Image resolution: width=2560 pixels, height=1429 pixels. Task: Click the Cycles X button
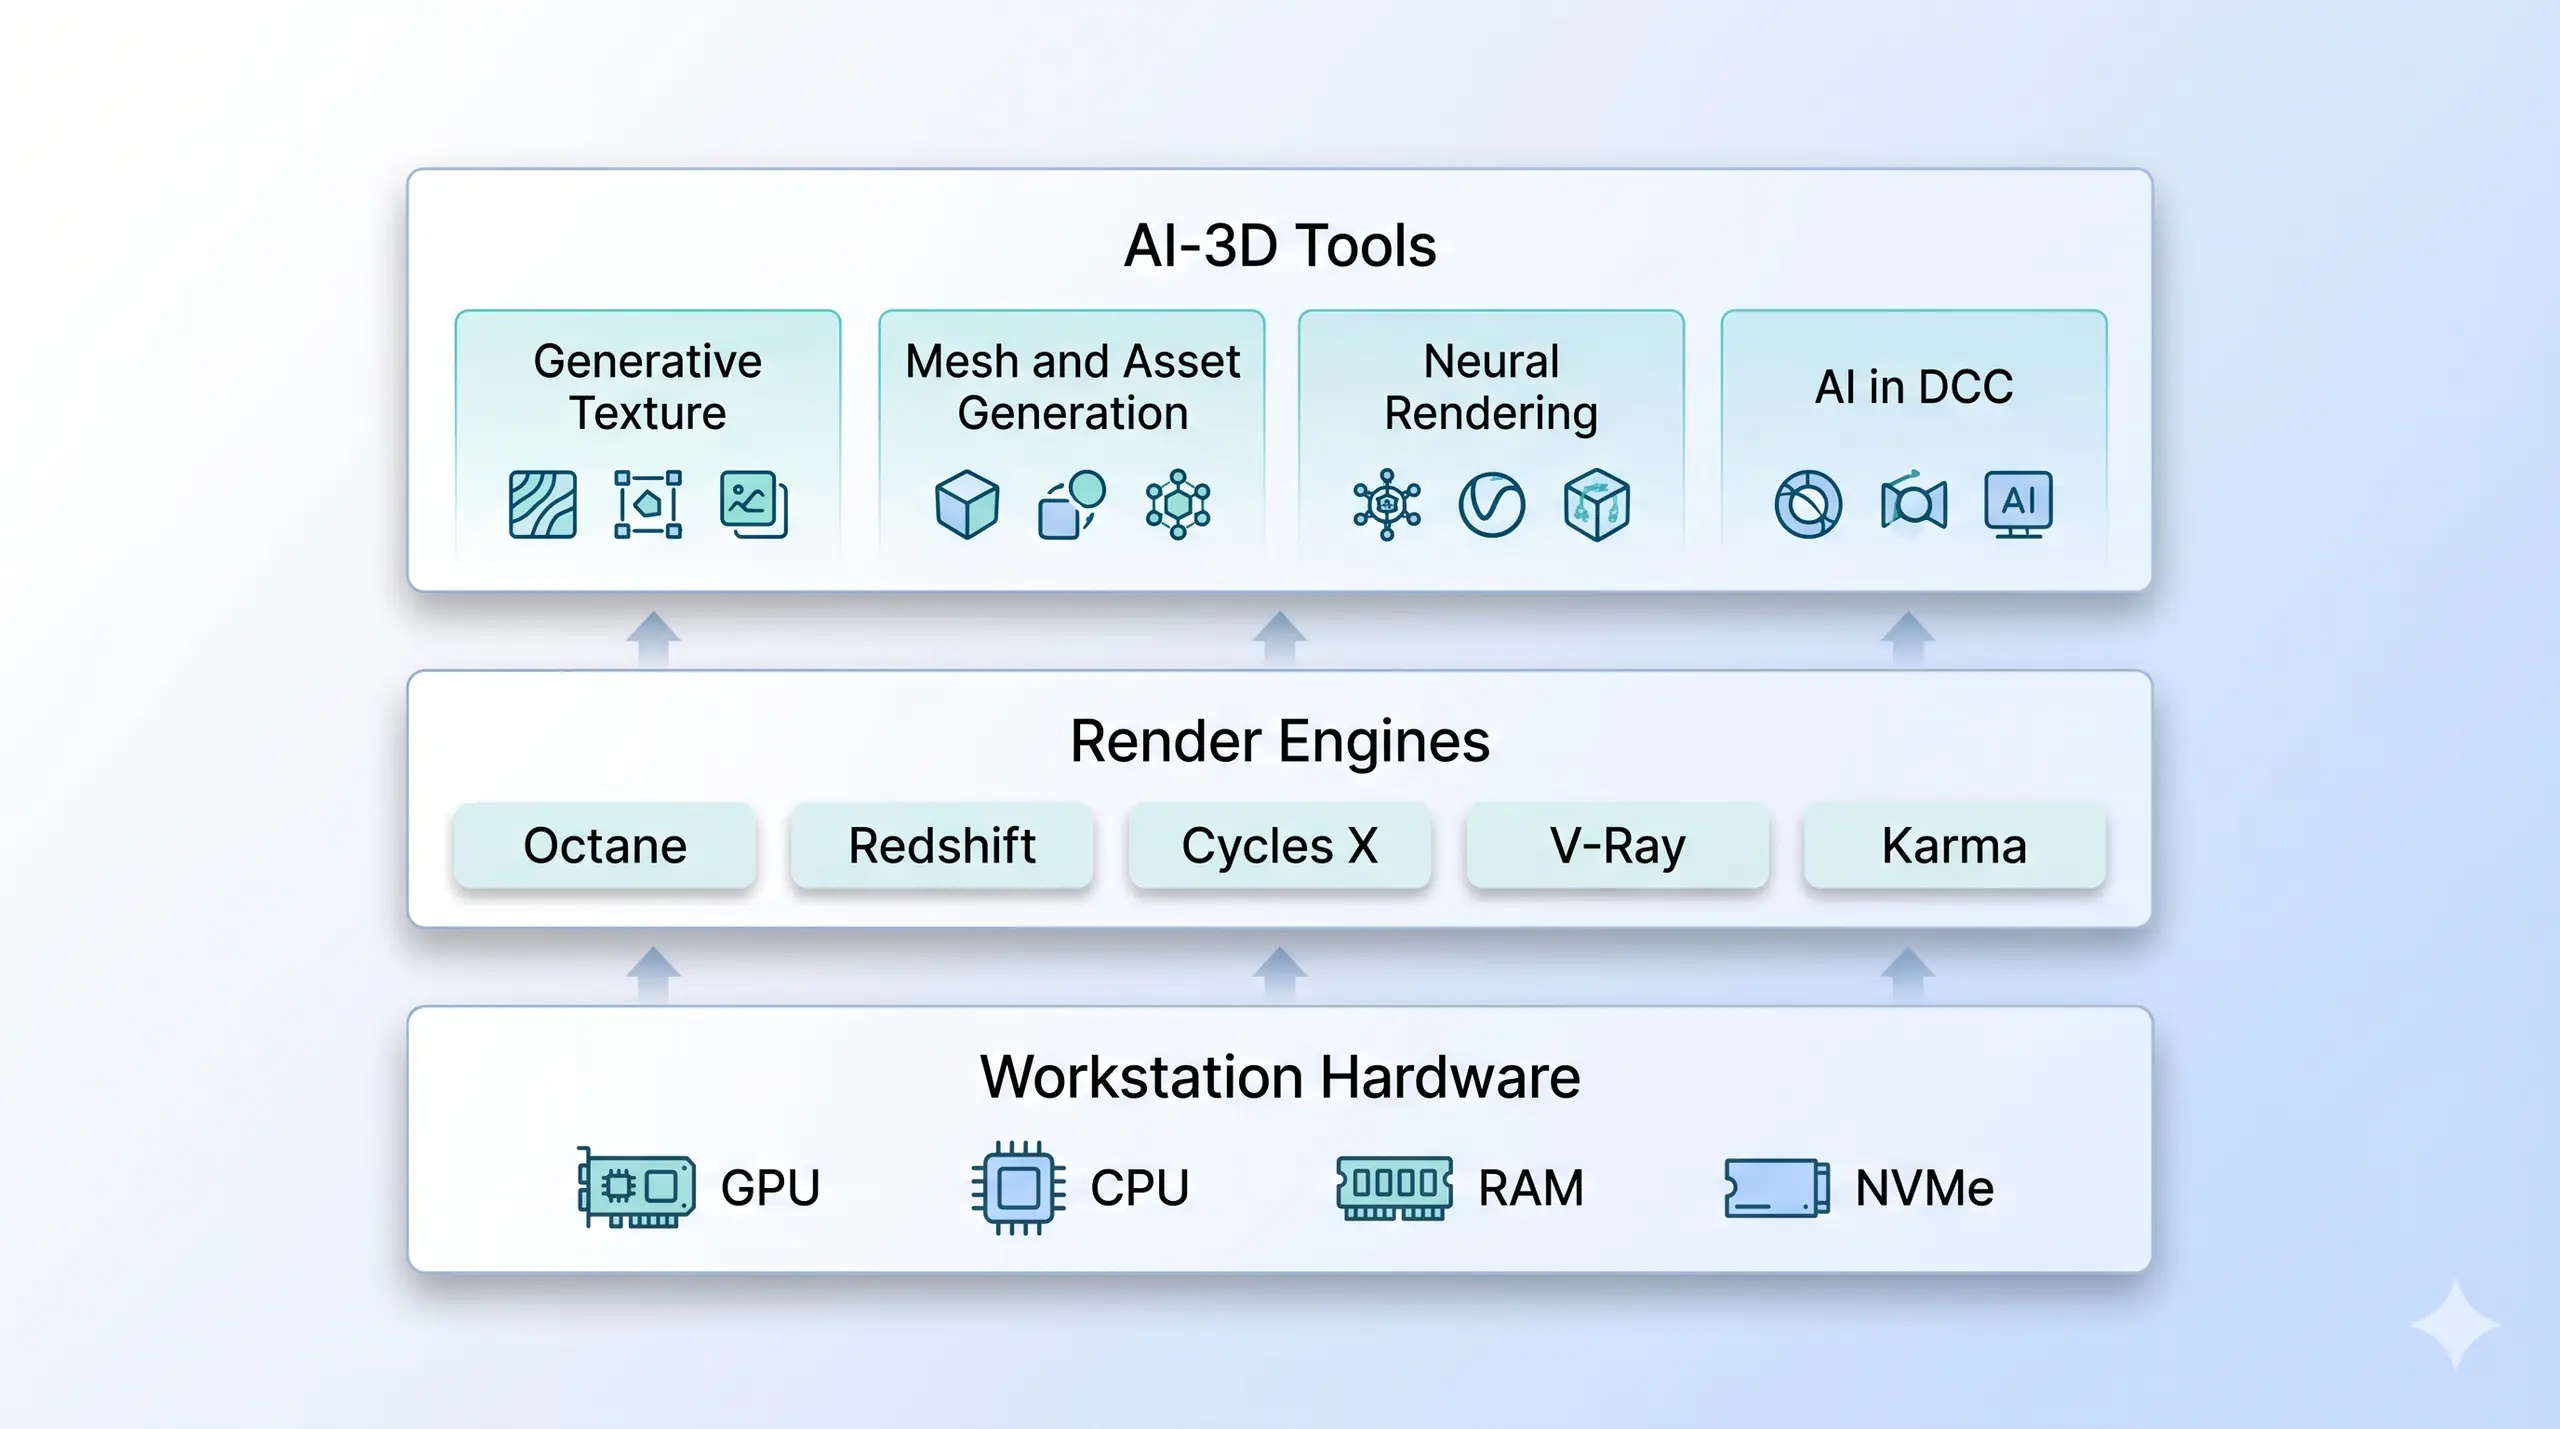(x=1280, y=846)
